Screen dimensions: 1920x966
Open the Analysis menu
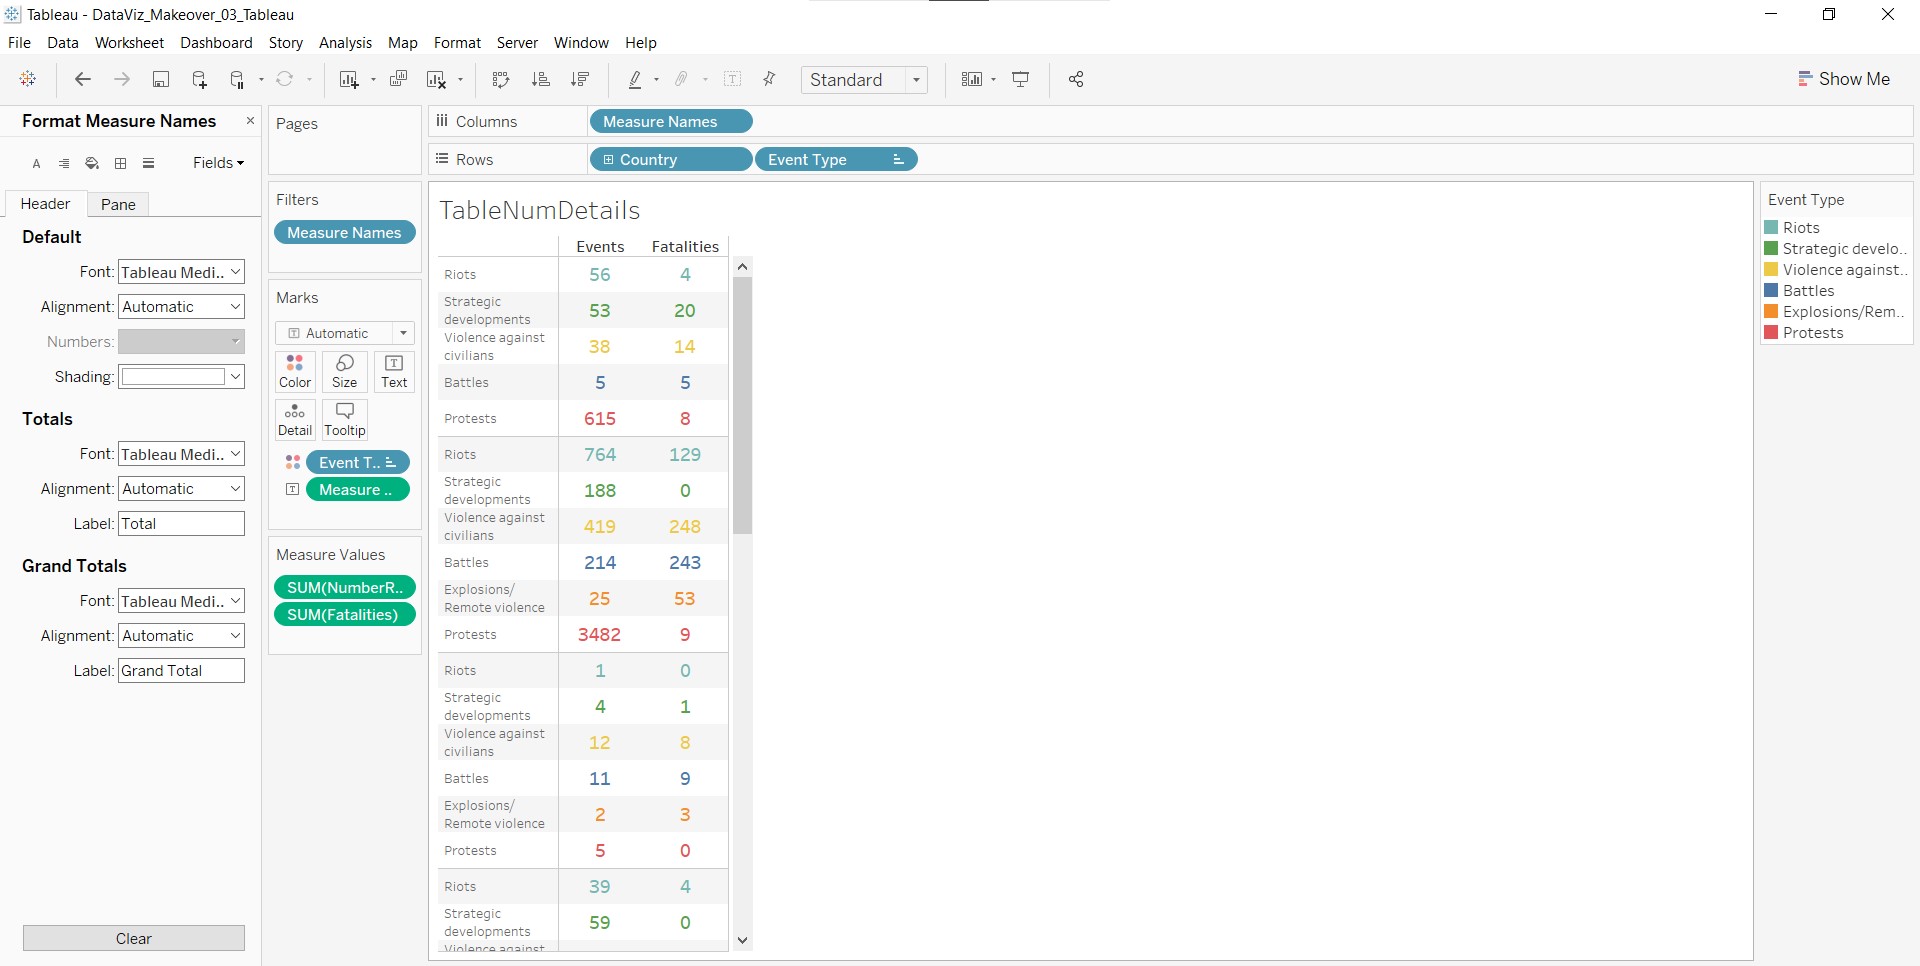(345, 43)
